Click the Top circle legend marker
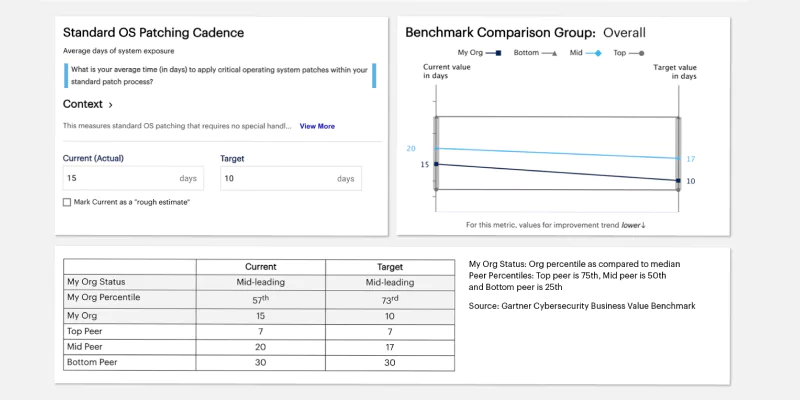Screen dimensions: 800x400 pos(640,51)
